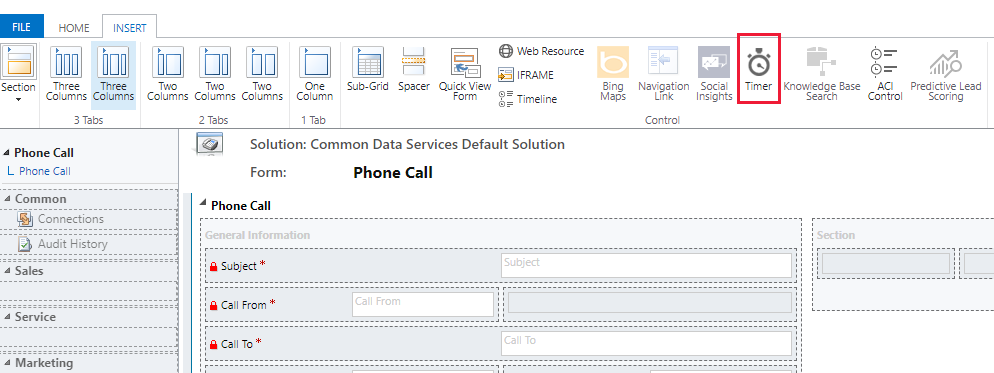
Task: Add the Timeline control
Action: [x=527, y=99]
